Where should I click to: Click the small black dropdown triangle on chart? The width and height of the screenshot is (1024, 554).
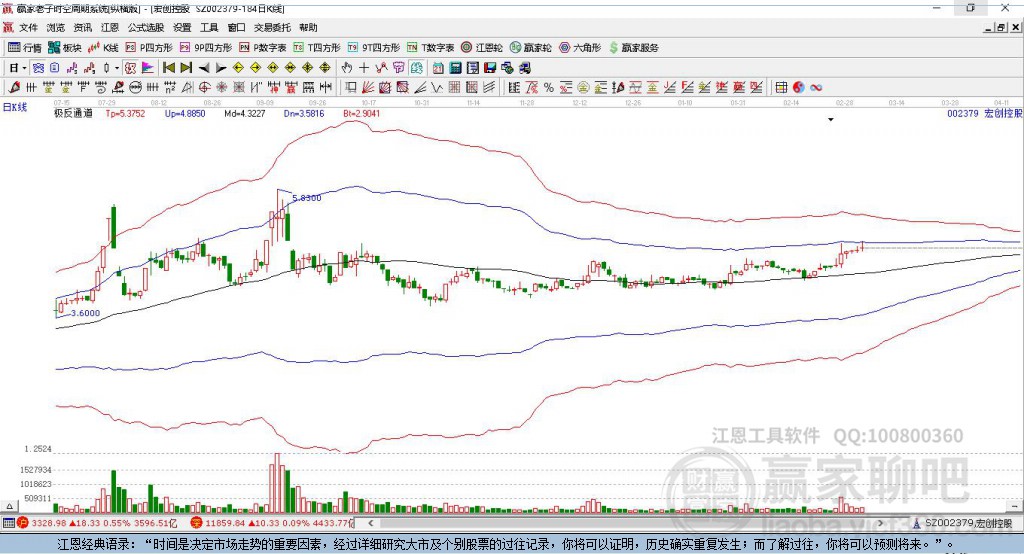tap(831, 120)
